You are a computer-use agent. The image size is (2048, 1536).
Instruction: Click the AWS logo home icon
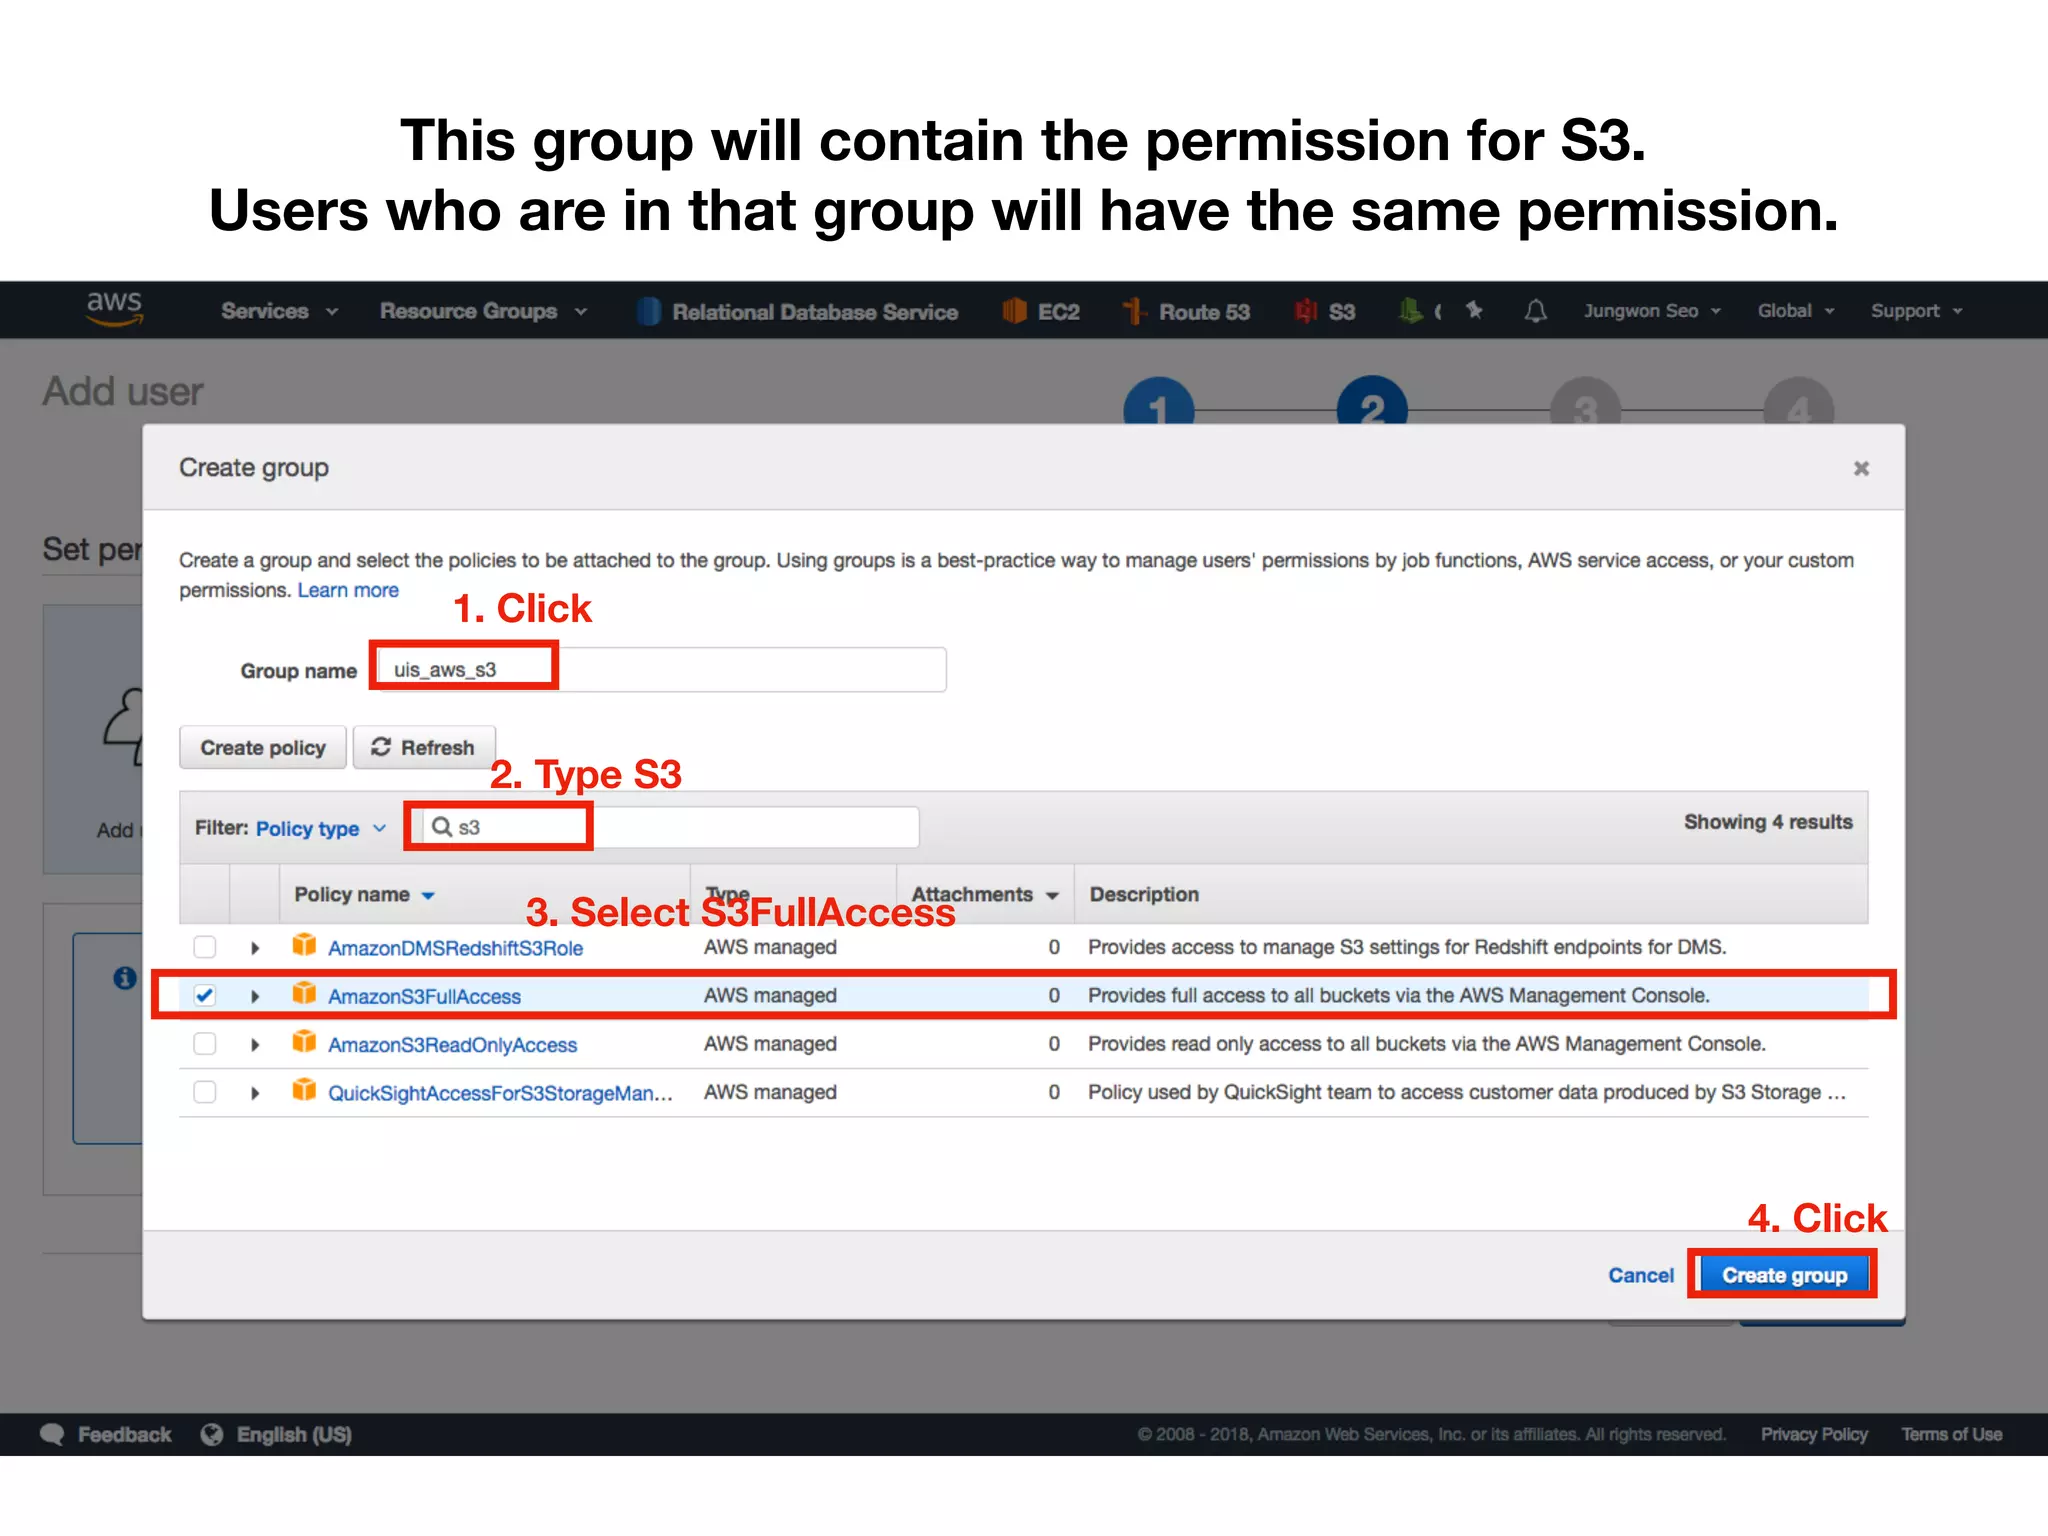pos(114,309)
